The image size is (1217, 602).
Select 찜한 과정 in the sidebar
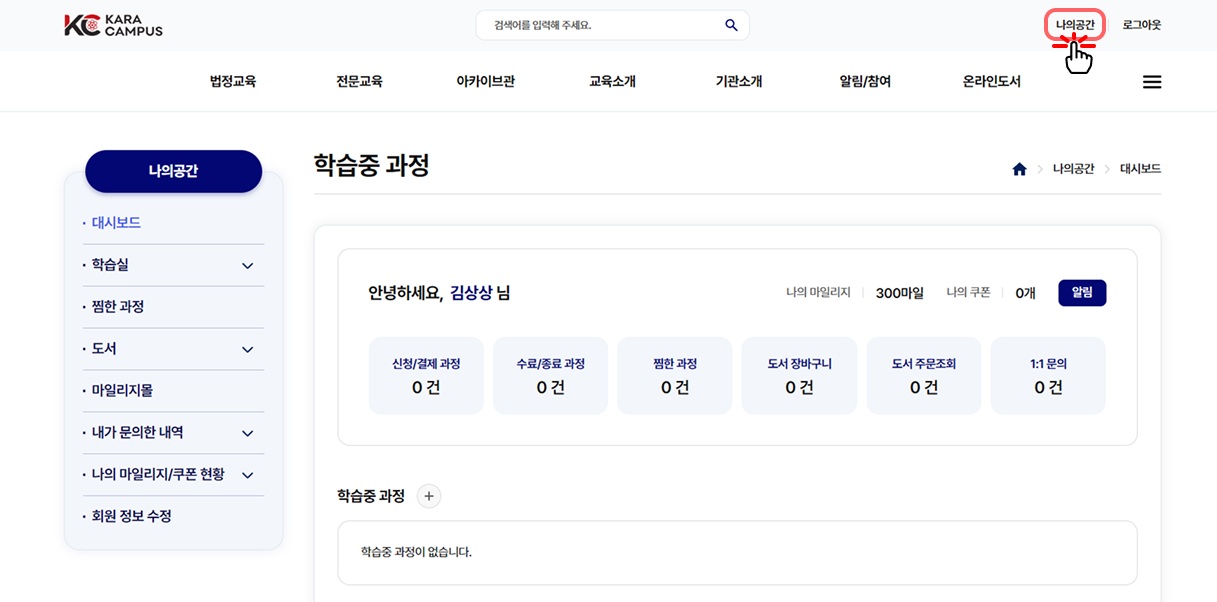tap(118, 307)
